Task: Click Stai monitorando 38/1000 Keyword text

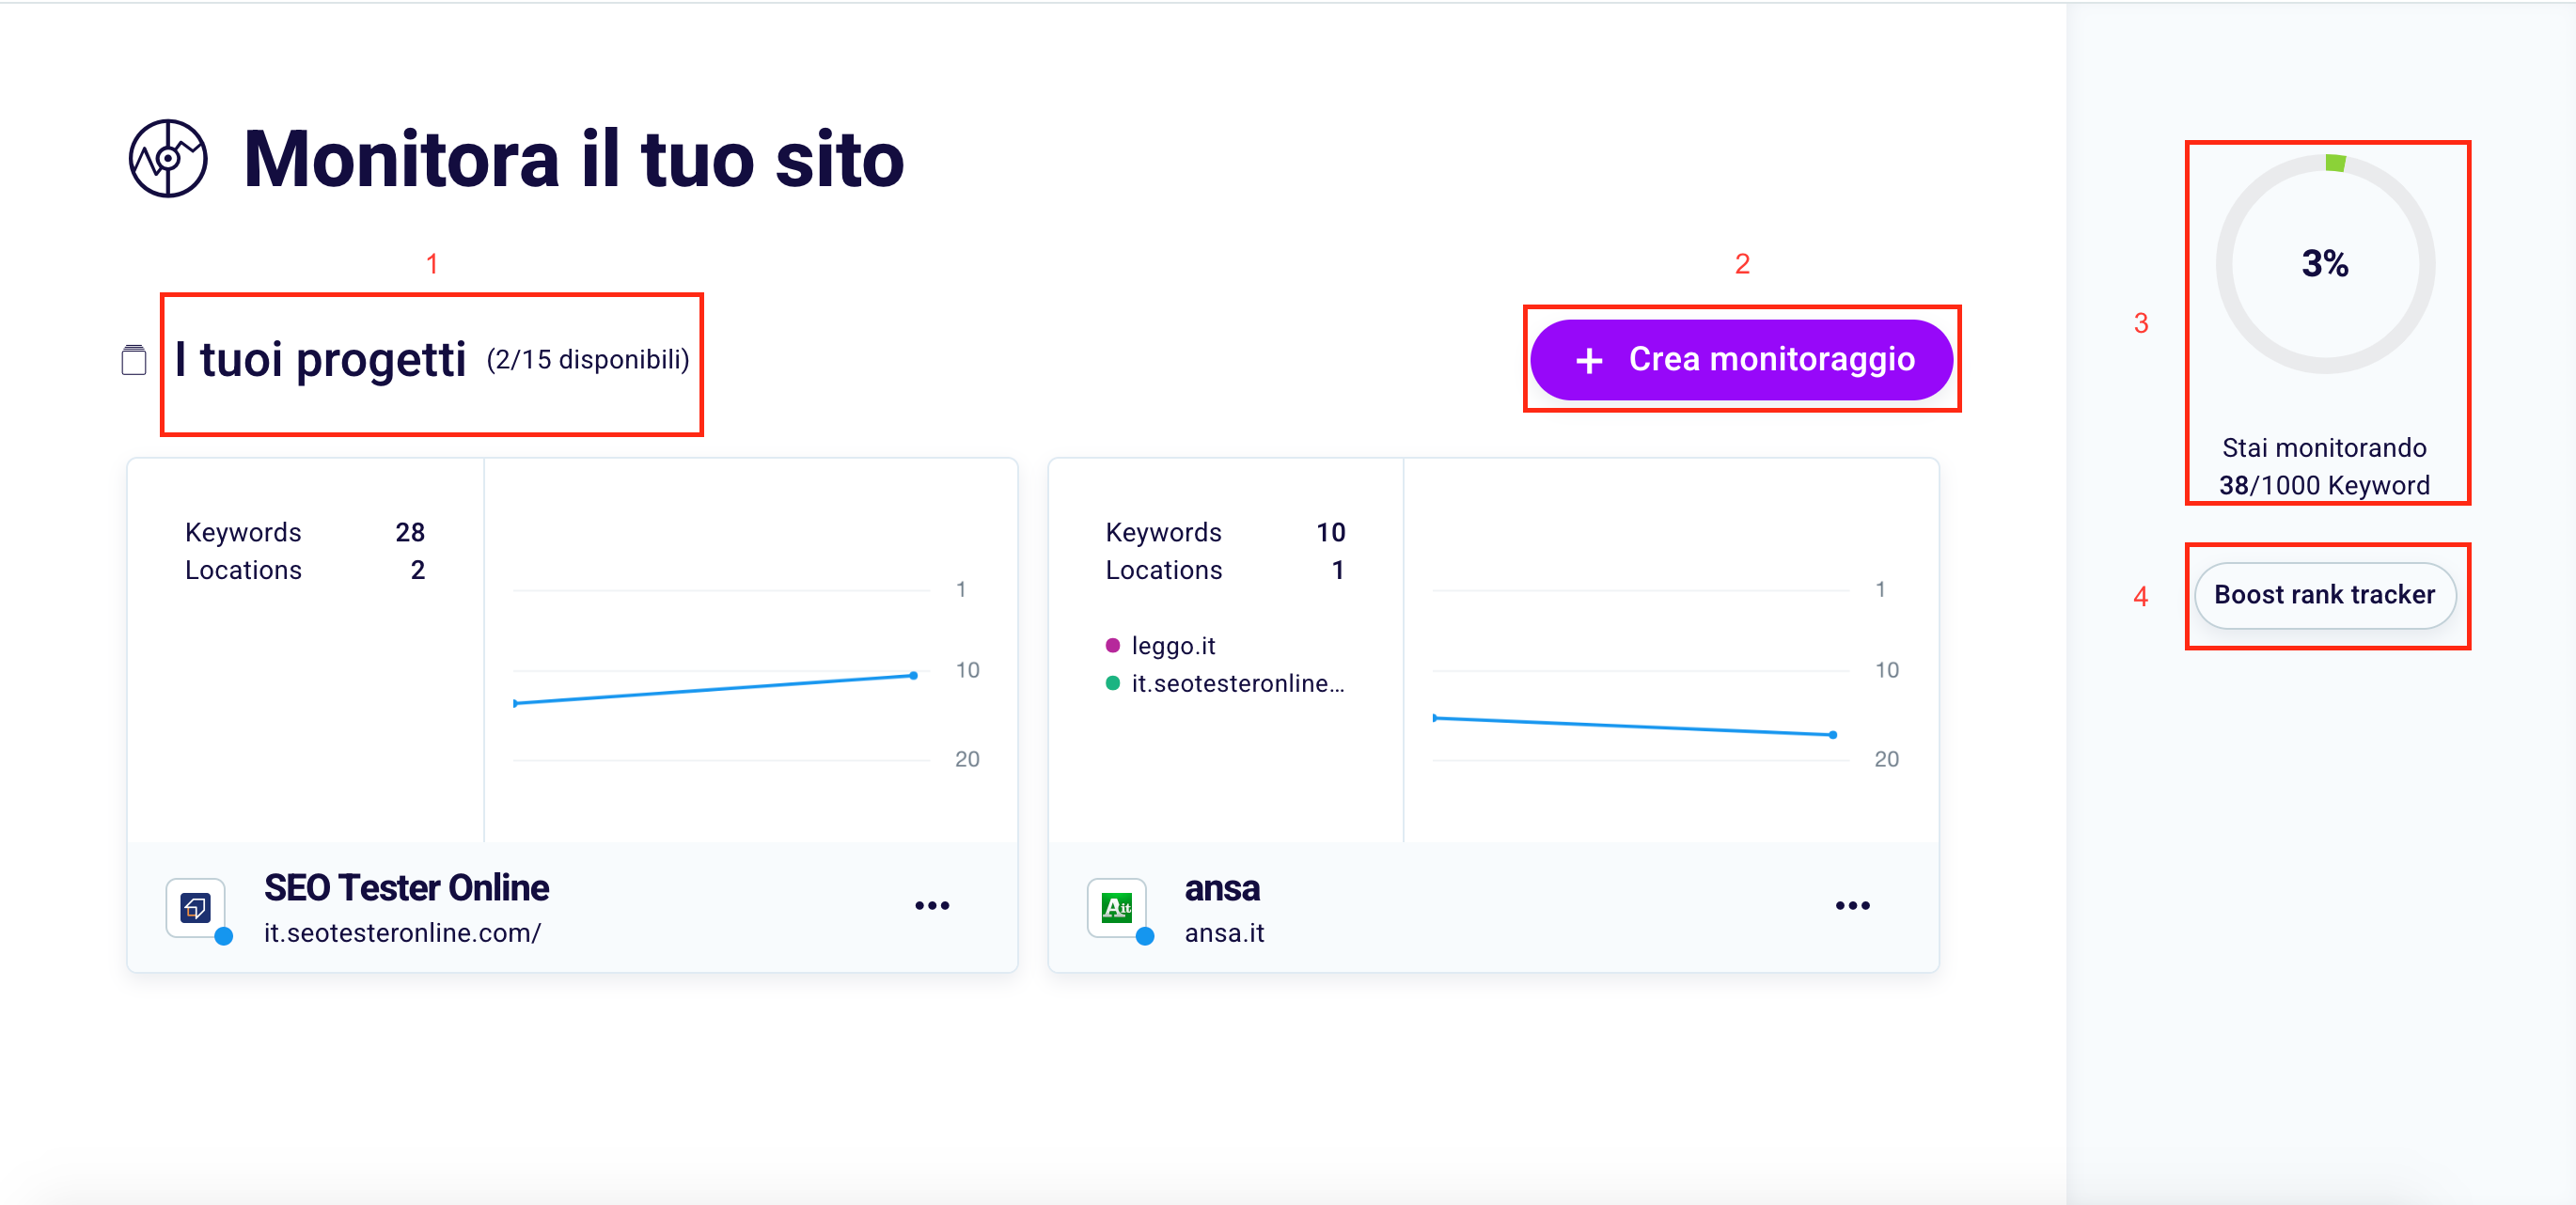Action: [x=2324, y=467]
